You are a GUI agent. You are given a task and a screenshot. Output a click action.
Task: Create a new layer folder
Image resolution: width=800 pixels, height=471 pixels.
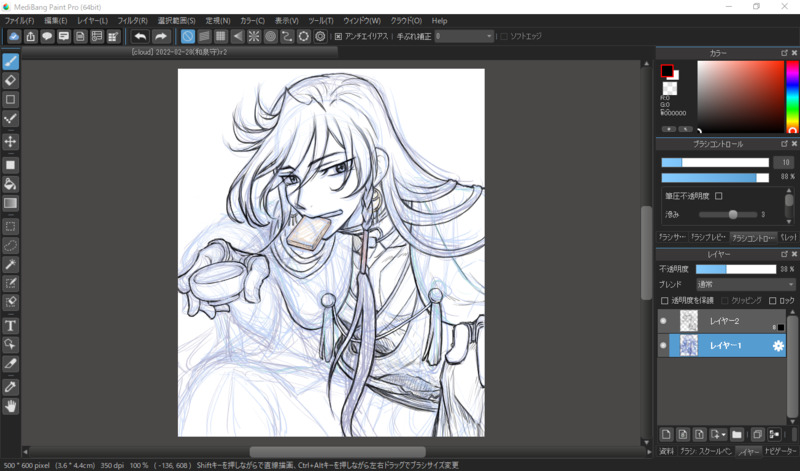coord(736,434)
